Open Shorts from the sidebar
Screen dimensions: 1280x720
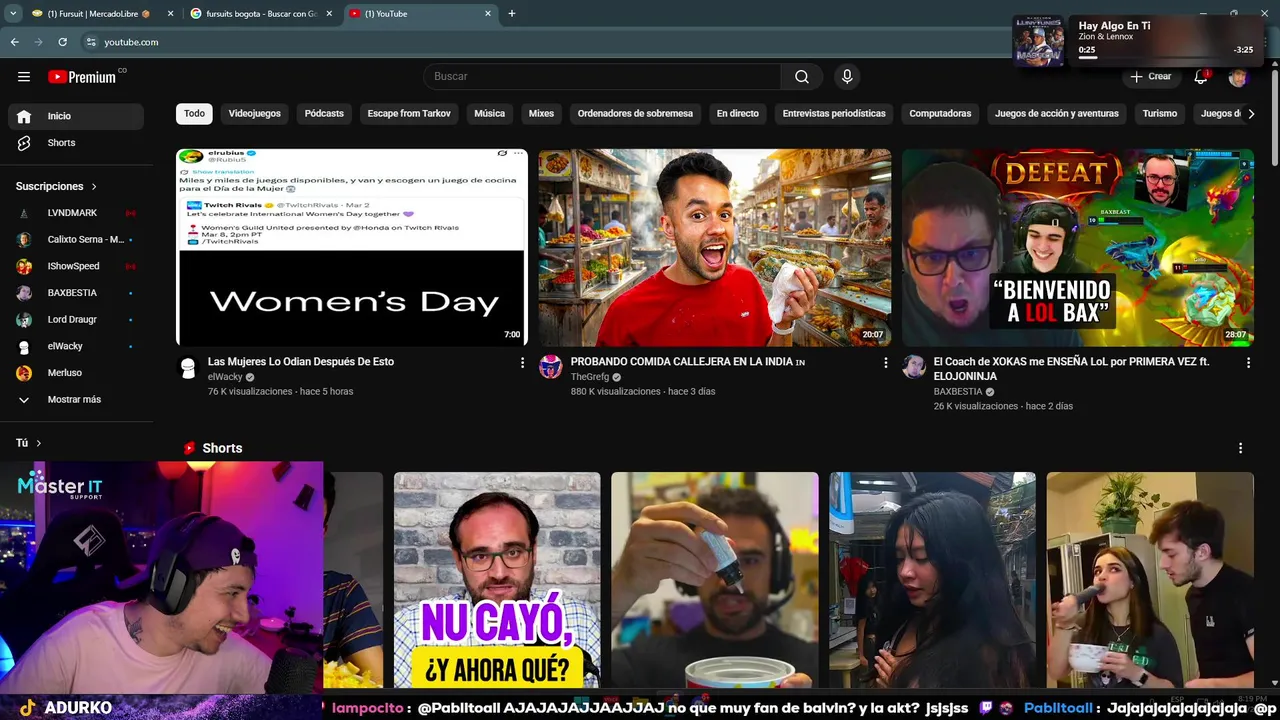(x=76, y=143)
